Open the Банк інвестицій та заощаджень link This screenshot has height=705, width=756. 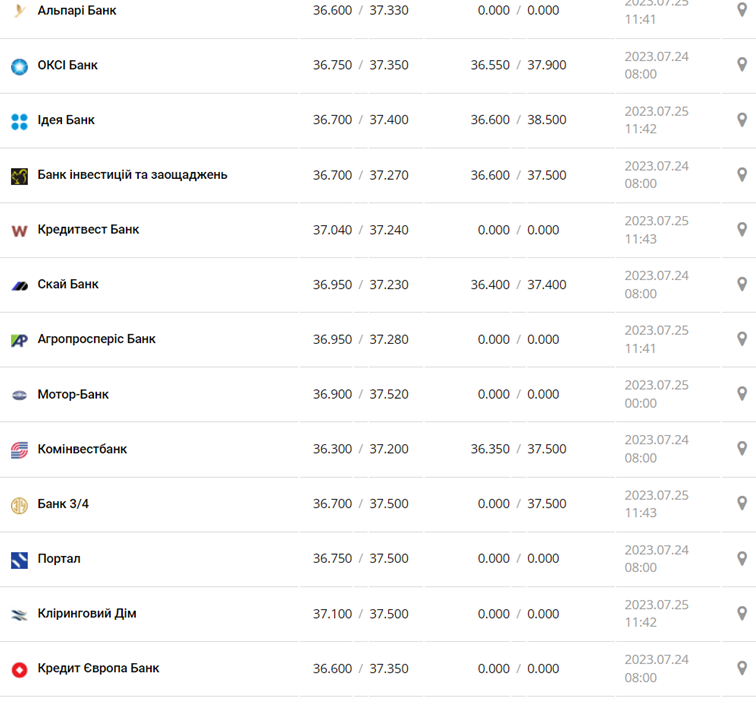coord(132,175)
